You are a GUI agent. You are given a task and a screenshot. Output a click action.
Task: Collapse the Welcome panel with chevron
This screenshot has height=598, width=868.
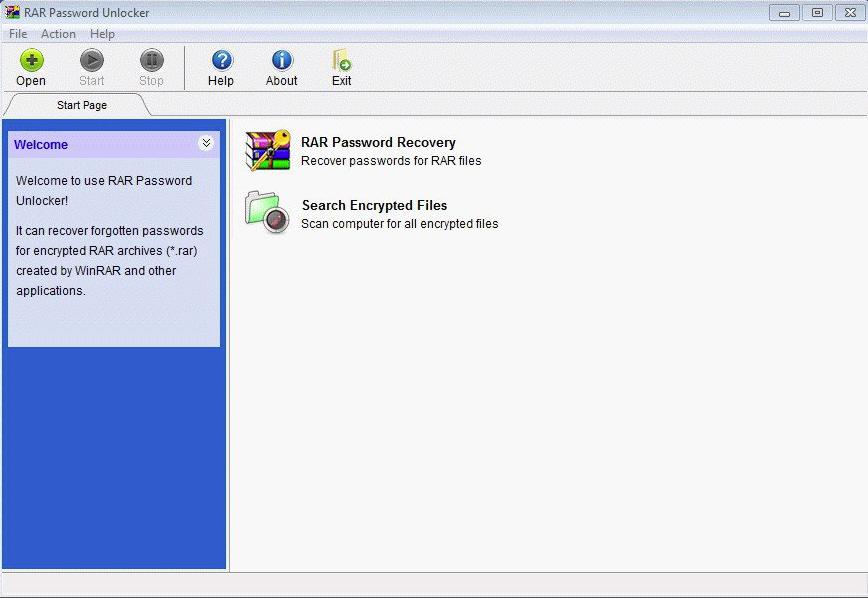(206, 143)
